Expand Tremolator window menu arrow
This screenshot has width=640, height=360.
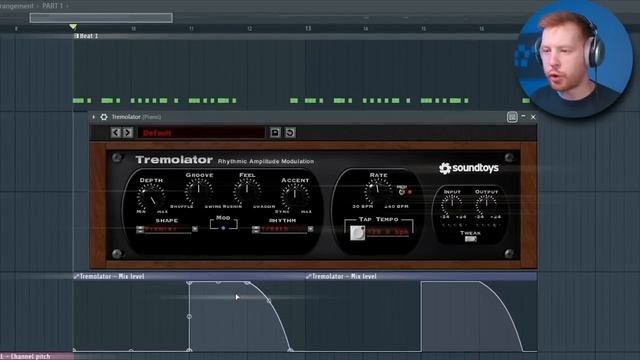point(93,117)
